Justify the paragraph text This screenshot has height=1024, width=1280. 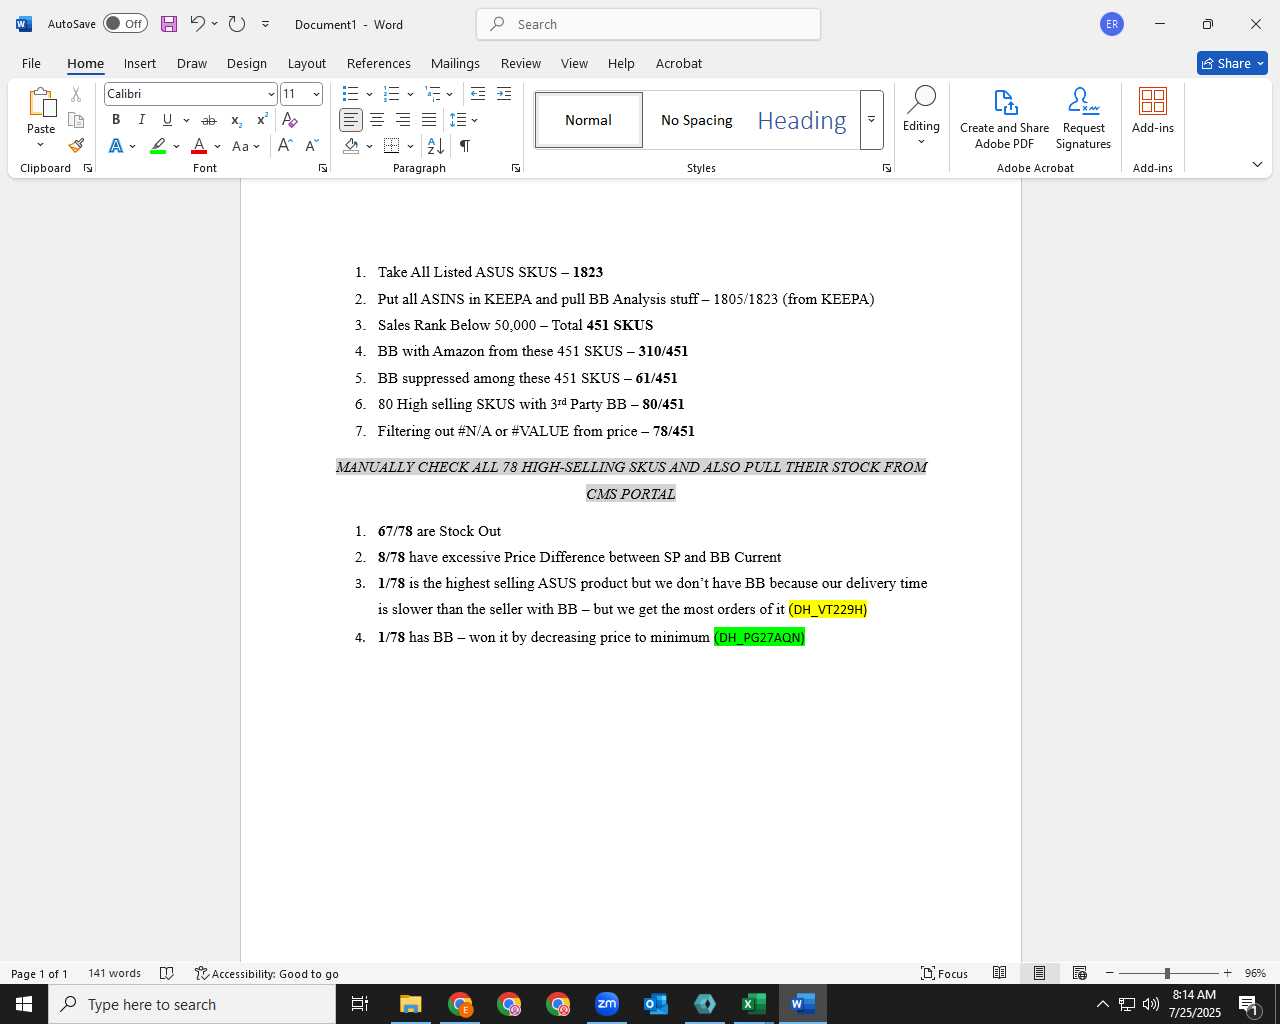pos(429,120)
